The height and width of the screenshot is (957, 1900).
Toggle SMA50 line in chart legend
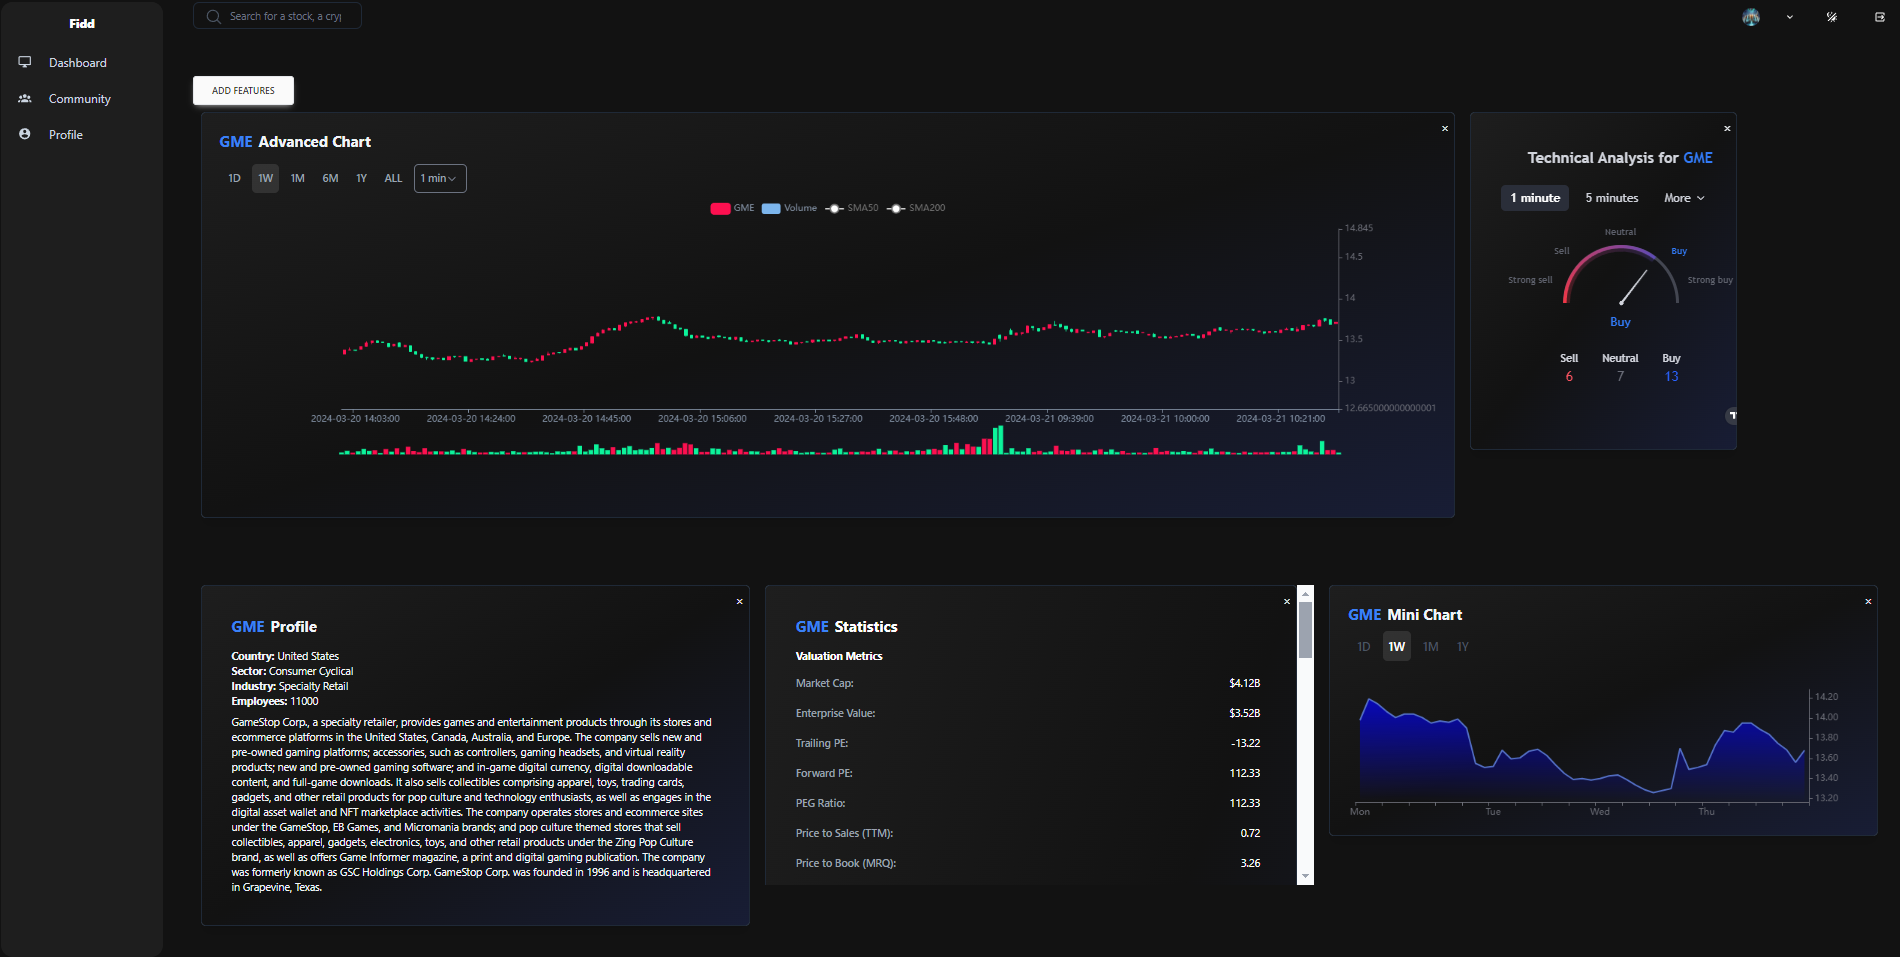[x=852, y=208]
